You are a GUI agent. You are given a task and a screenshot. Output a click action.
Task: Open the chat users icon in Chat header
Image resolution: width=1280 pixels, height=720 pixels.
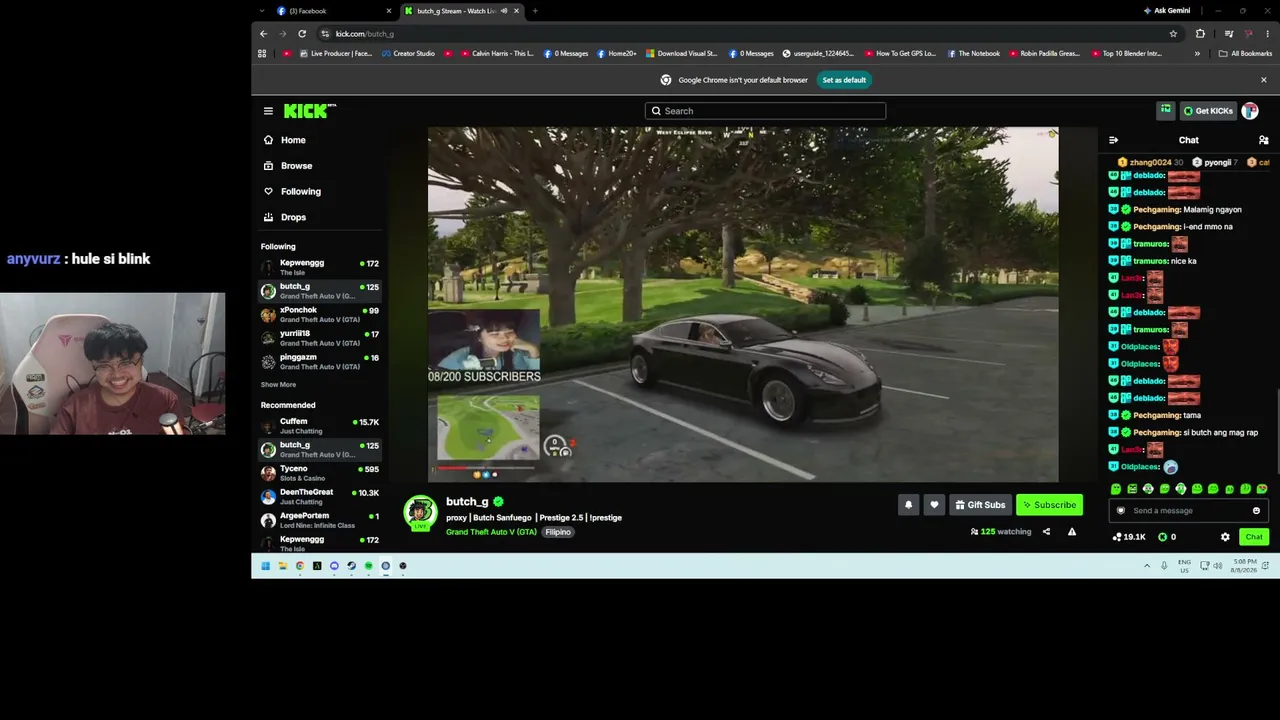coord(1264,140)
